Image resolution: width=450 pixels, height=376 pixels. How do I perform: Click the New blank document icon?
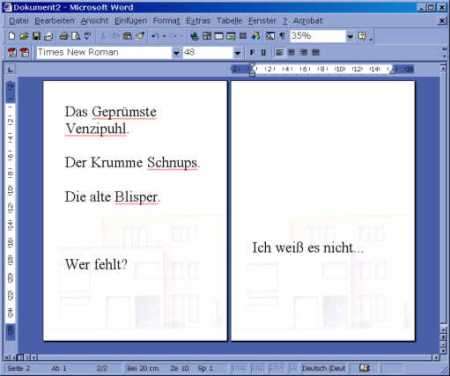click(12, 36)
